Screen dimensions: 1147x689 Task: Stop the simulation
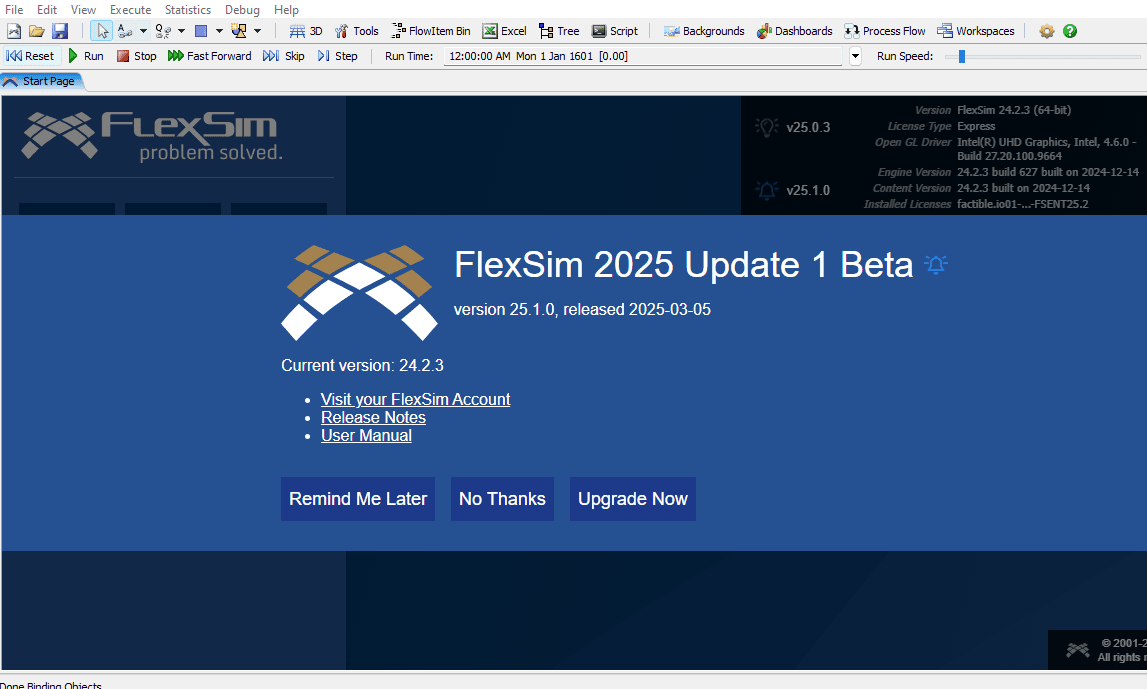tap(137, 56)
